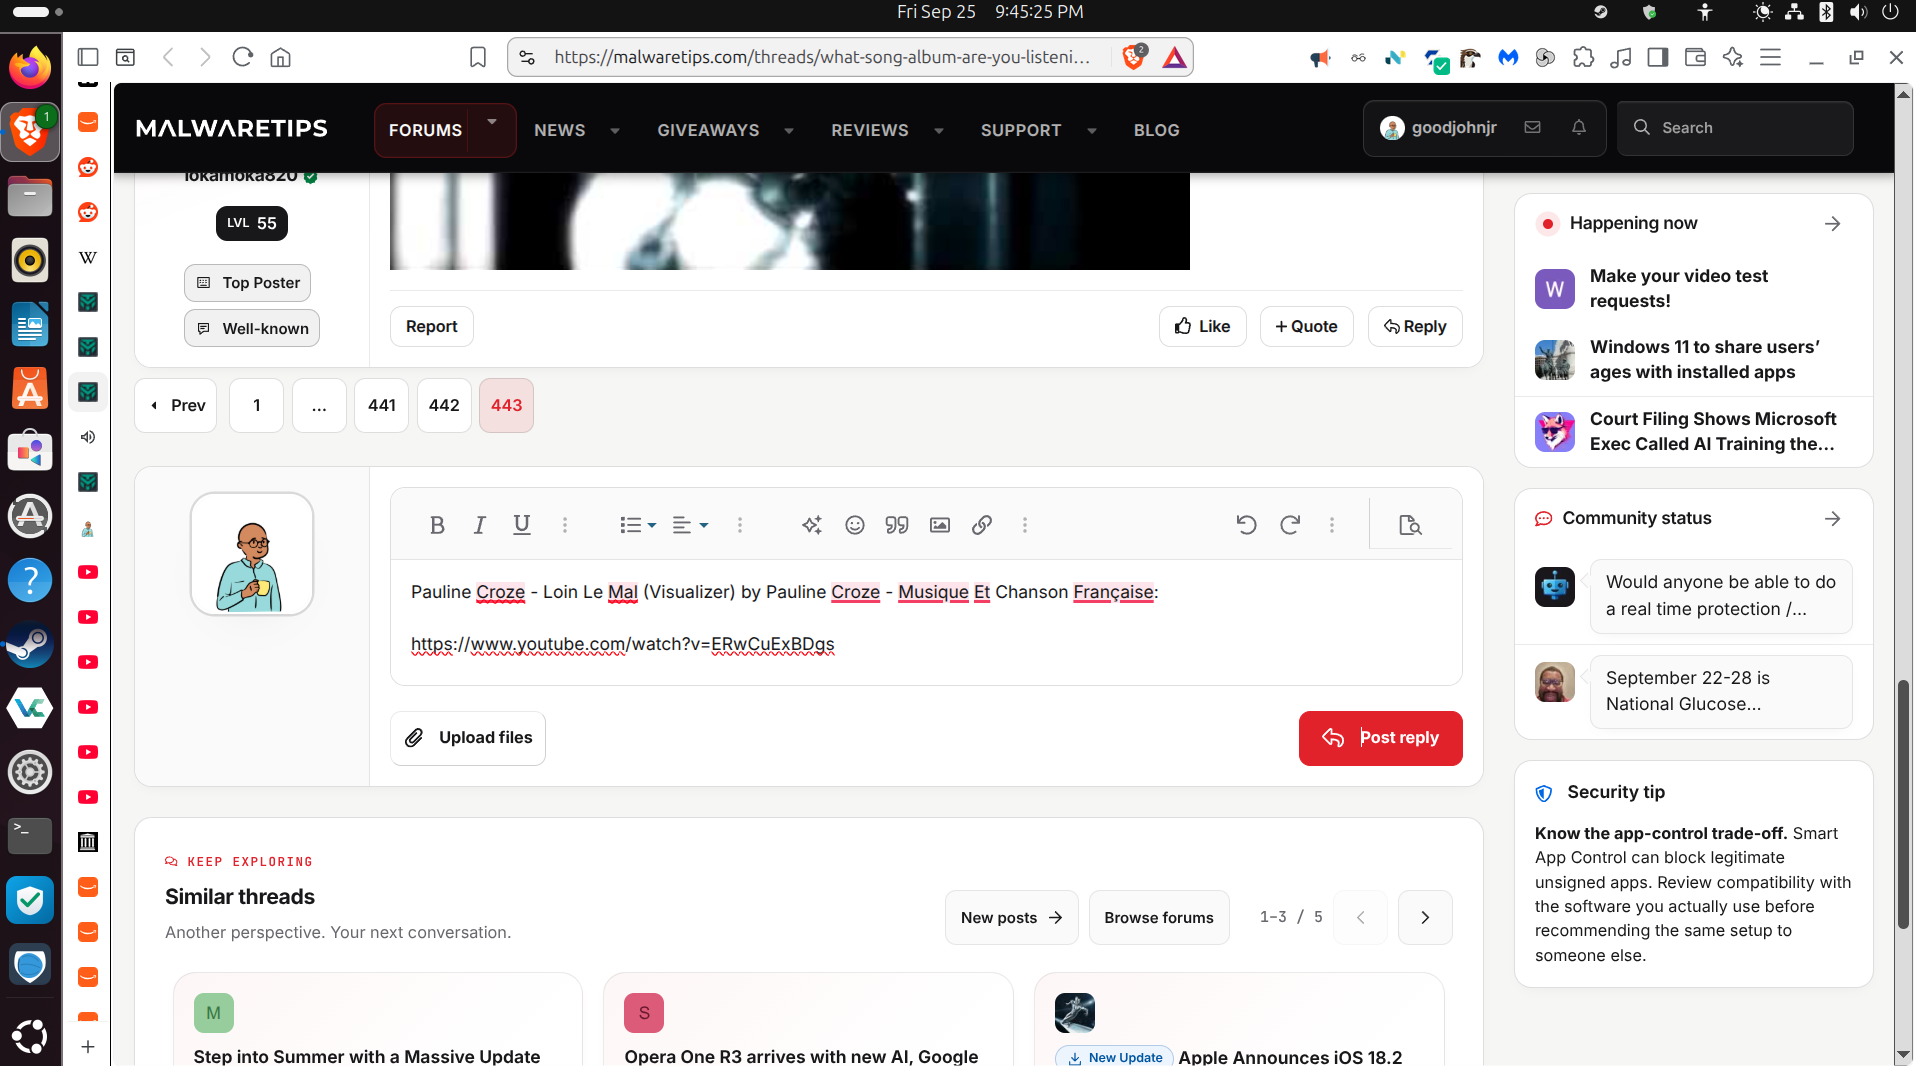Open the AI sparkle tool in editor

point(812,525)
